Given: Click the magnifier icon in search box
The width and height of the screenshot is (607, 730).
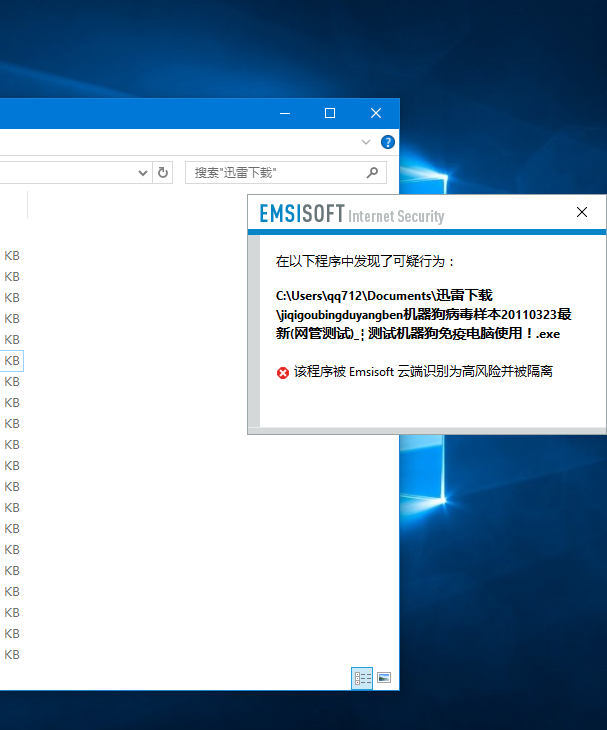Looking at the screenshot, I should coord(372,173).
